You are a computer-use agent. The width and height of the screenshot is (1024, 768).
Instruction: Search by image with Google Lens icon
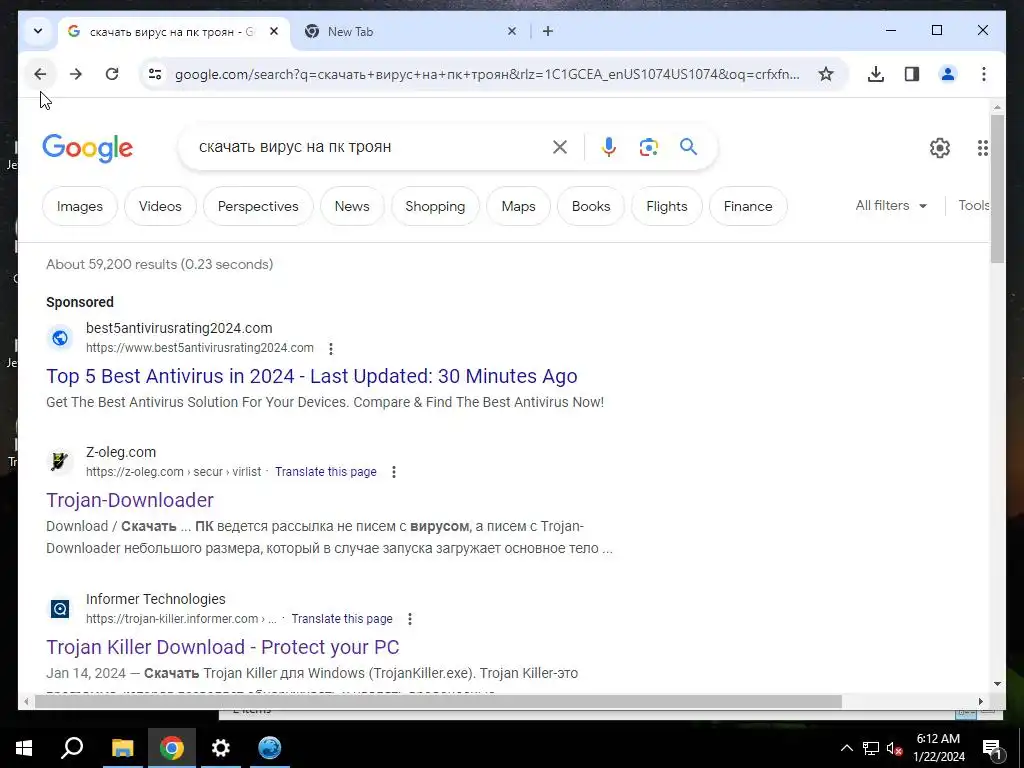(x=648, y=147)
